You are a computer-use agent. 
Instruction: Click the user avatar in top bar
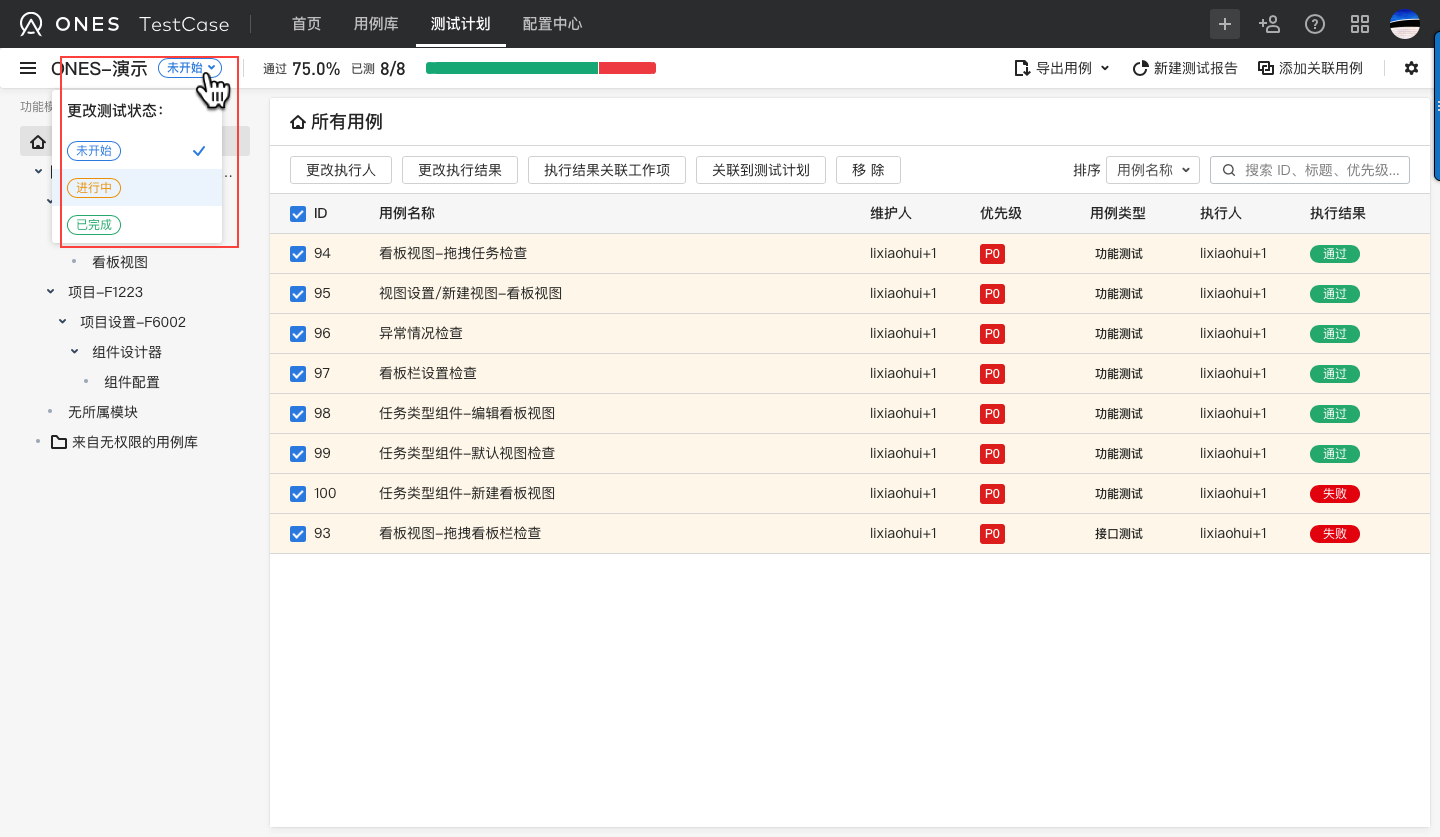pyautogui.click(x=1405, y=24)
